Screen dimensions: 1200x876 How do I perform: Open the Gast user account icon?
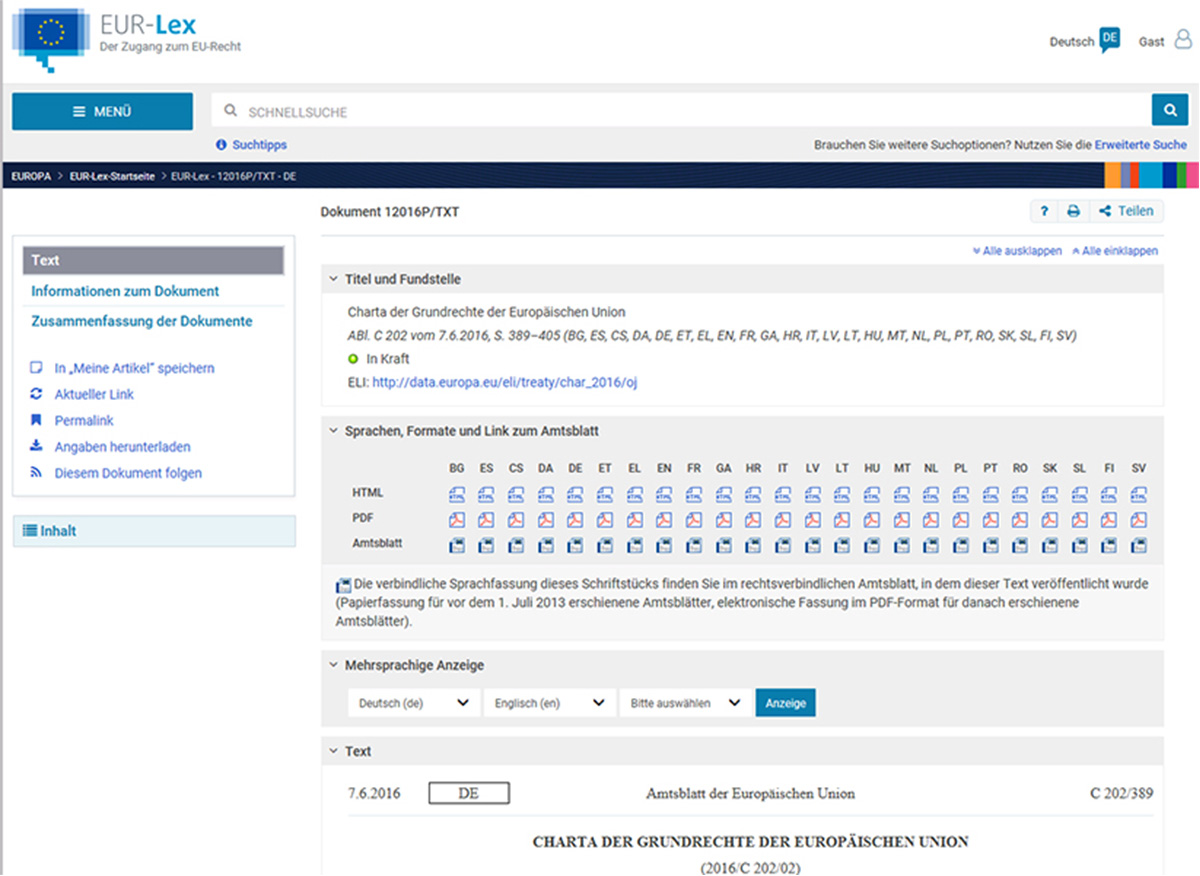coord(1183,40)
